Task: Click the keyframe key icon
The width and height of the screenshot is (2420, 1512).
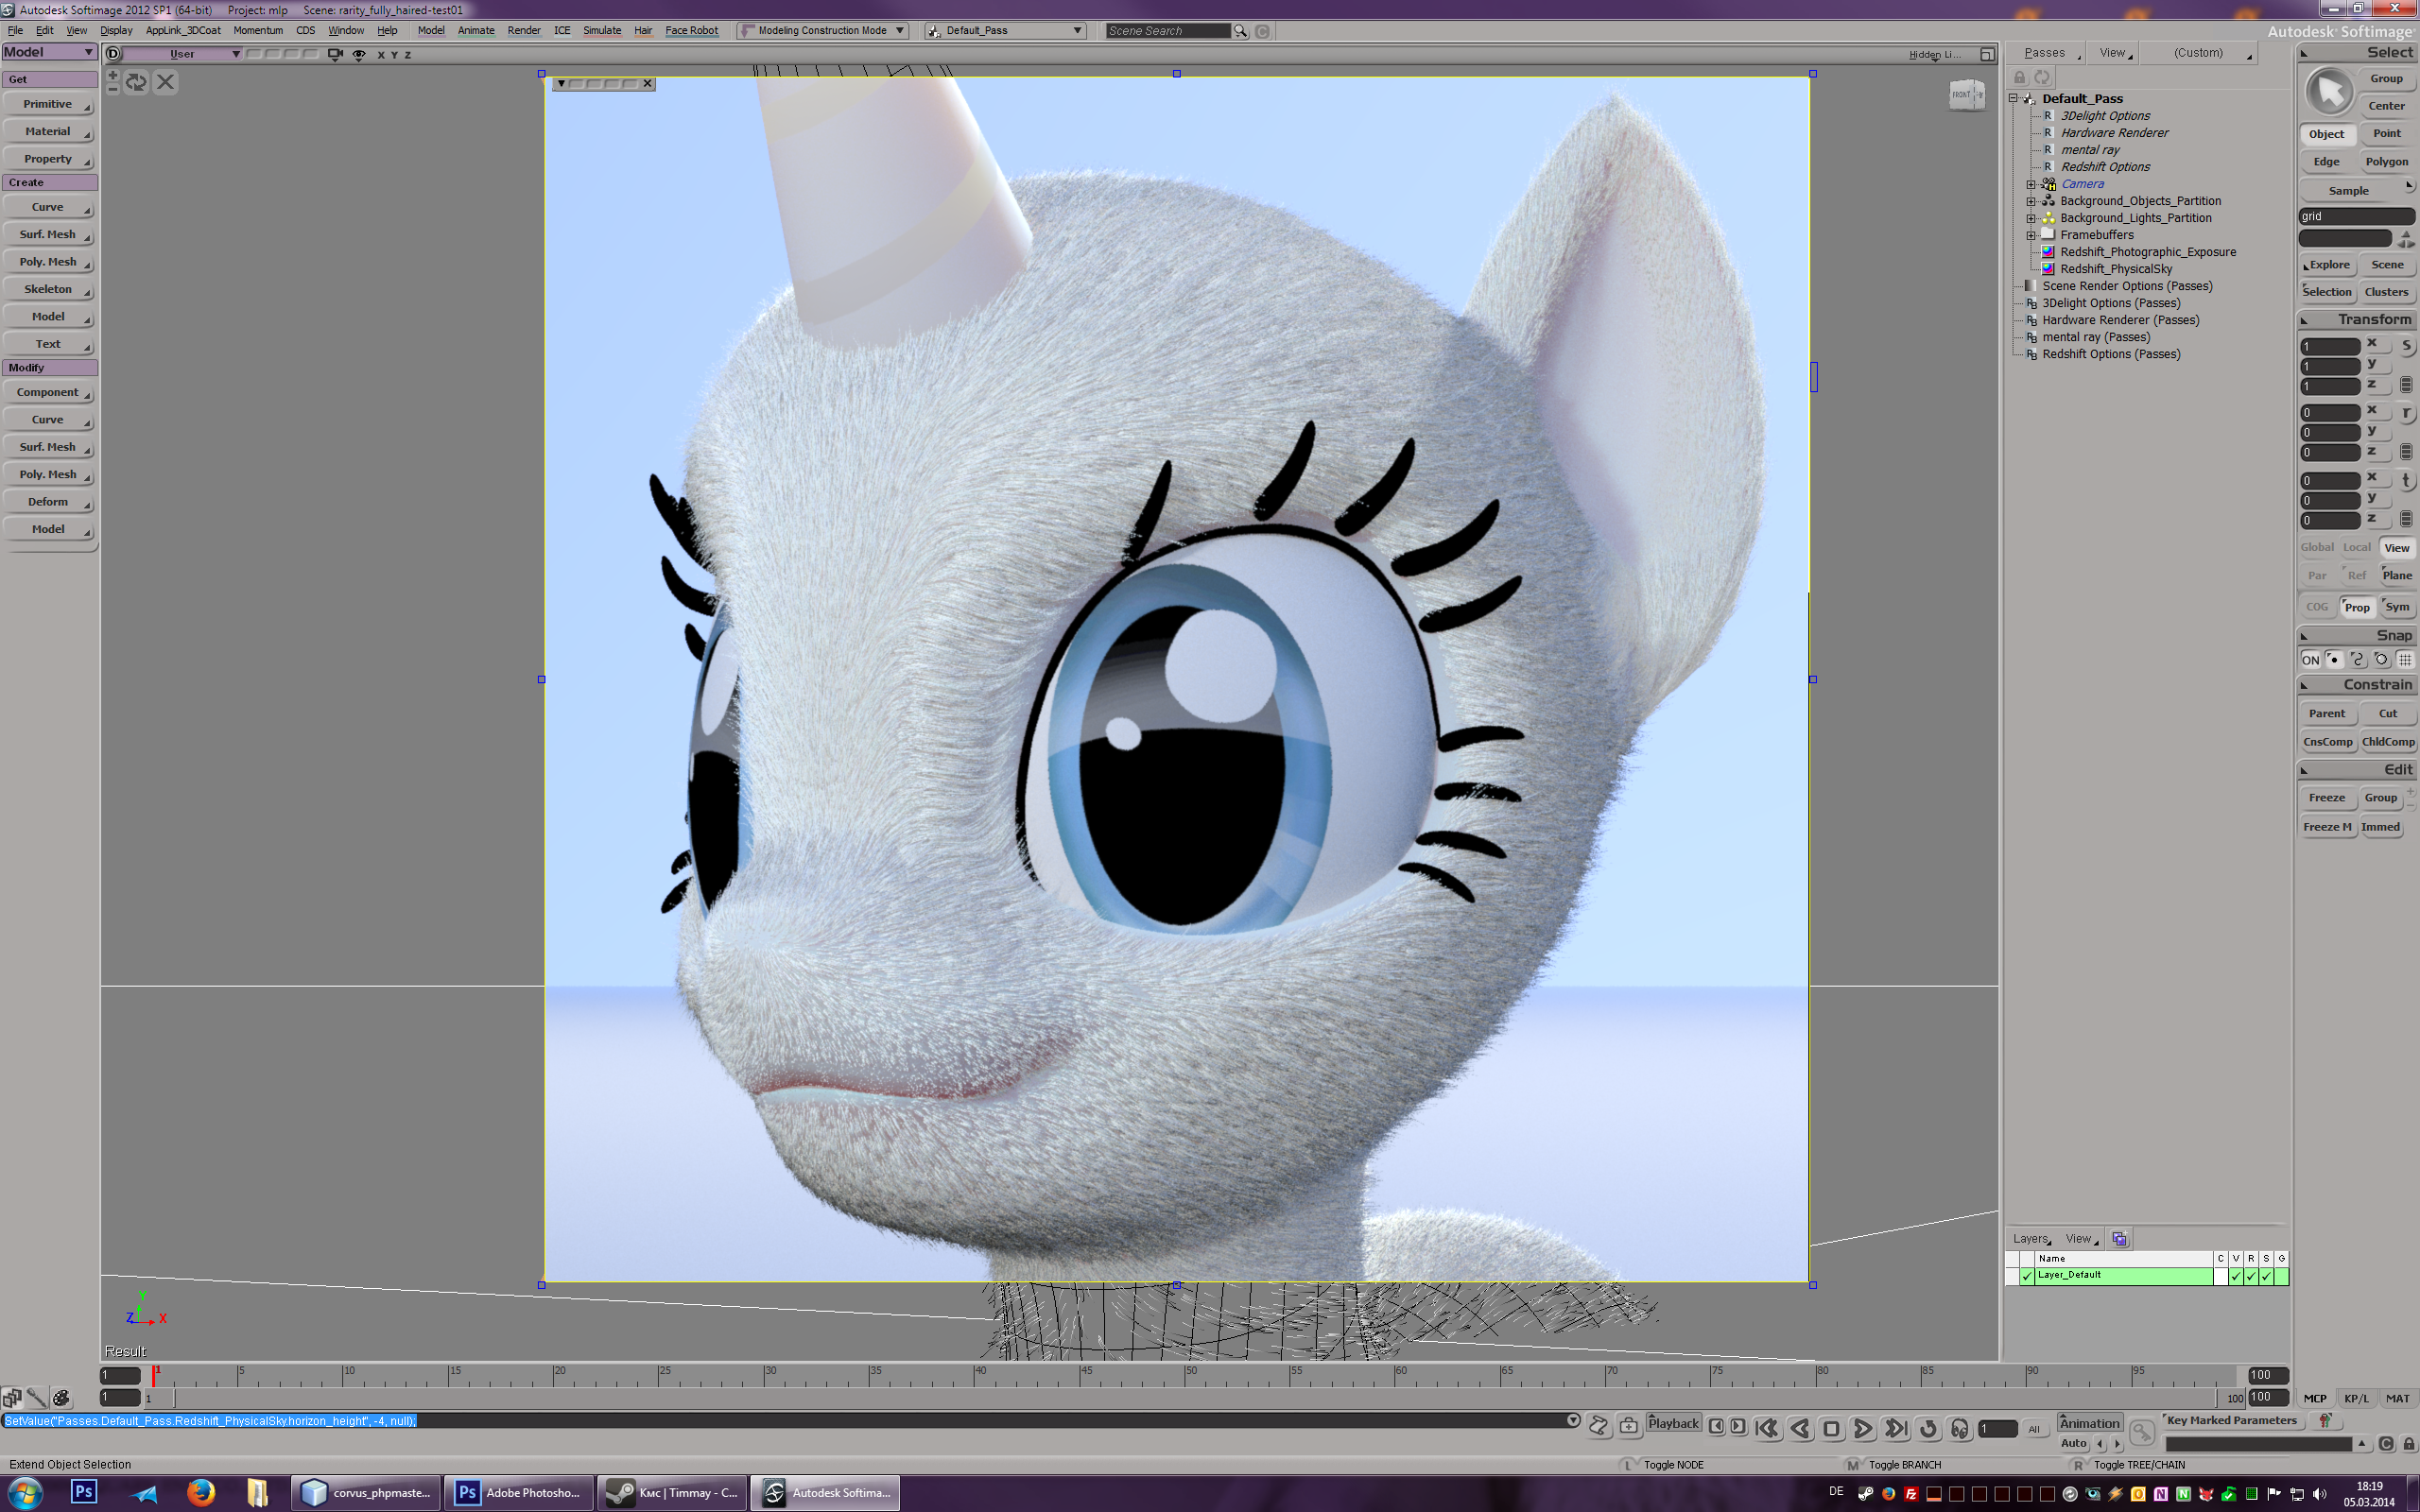Action: 2141,1434
